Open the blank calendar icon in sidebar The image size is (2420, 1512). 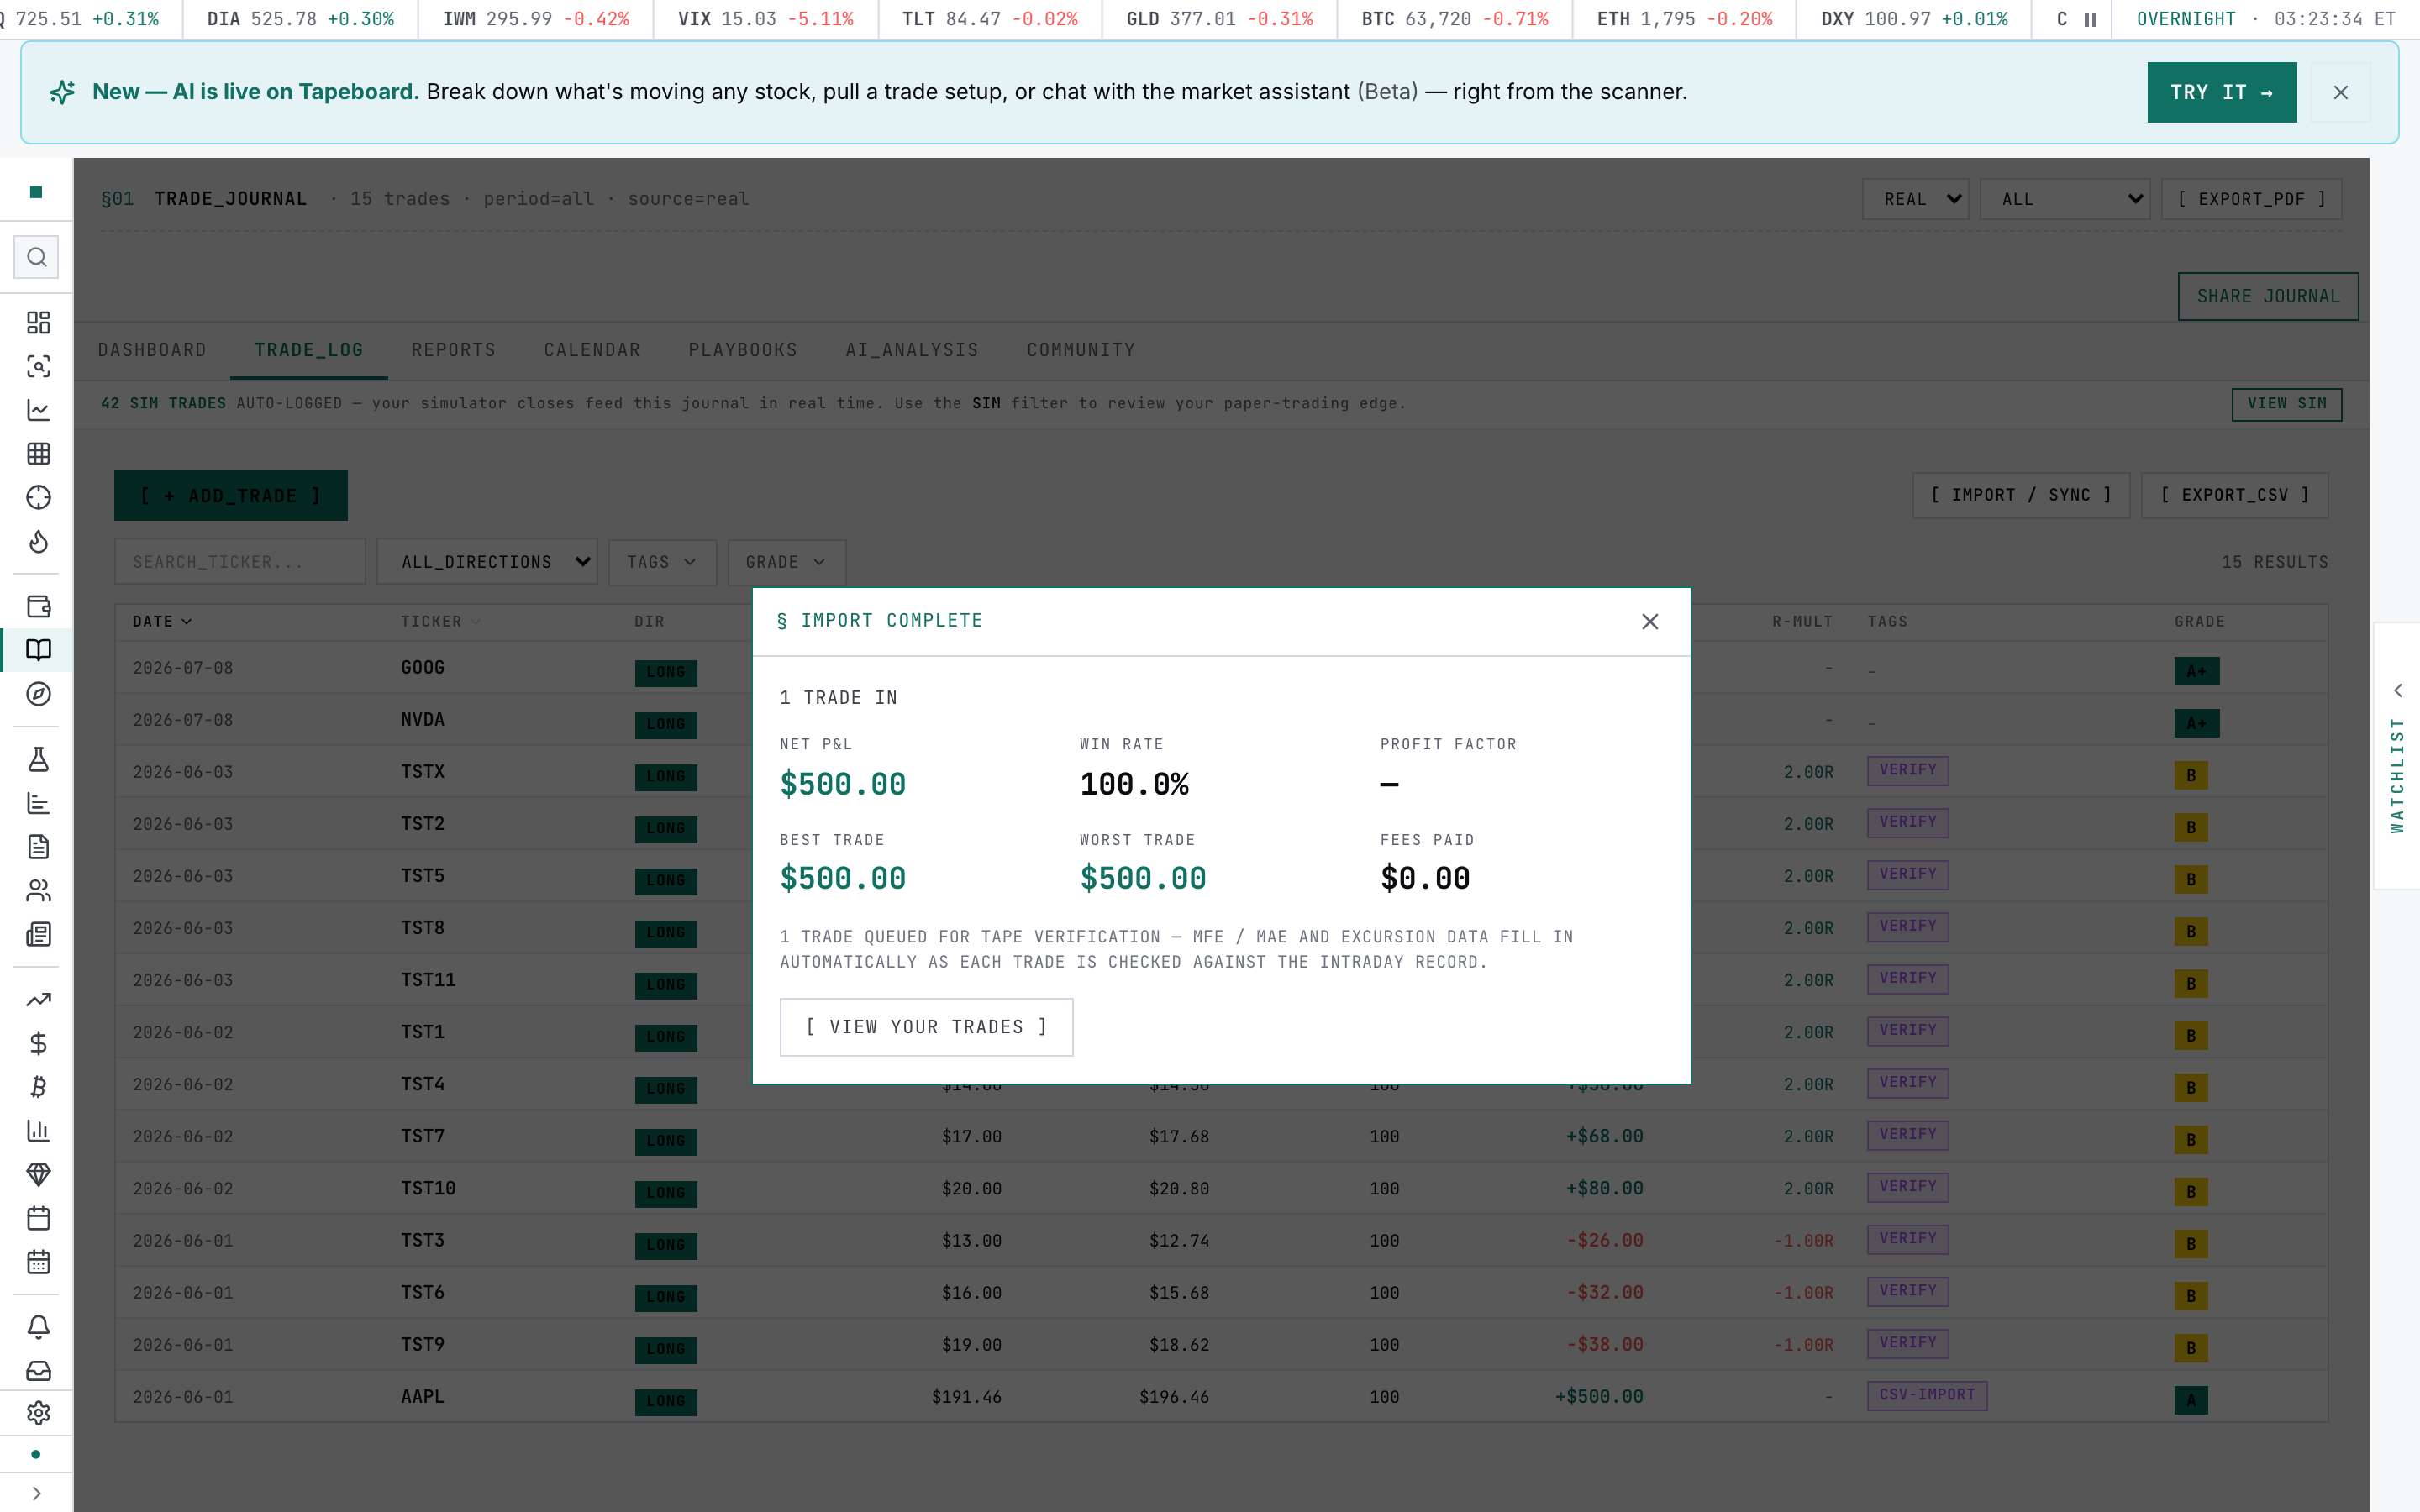[x=38, y=1218]
